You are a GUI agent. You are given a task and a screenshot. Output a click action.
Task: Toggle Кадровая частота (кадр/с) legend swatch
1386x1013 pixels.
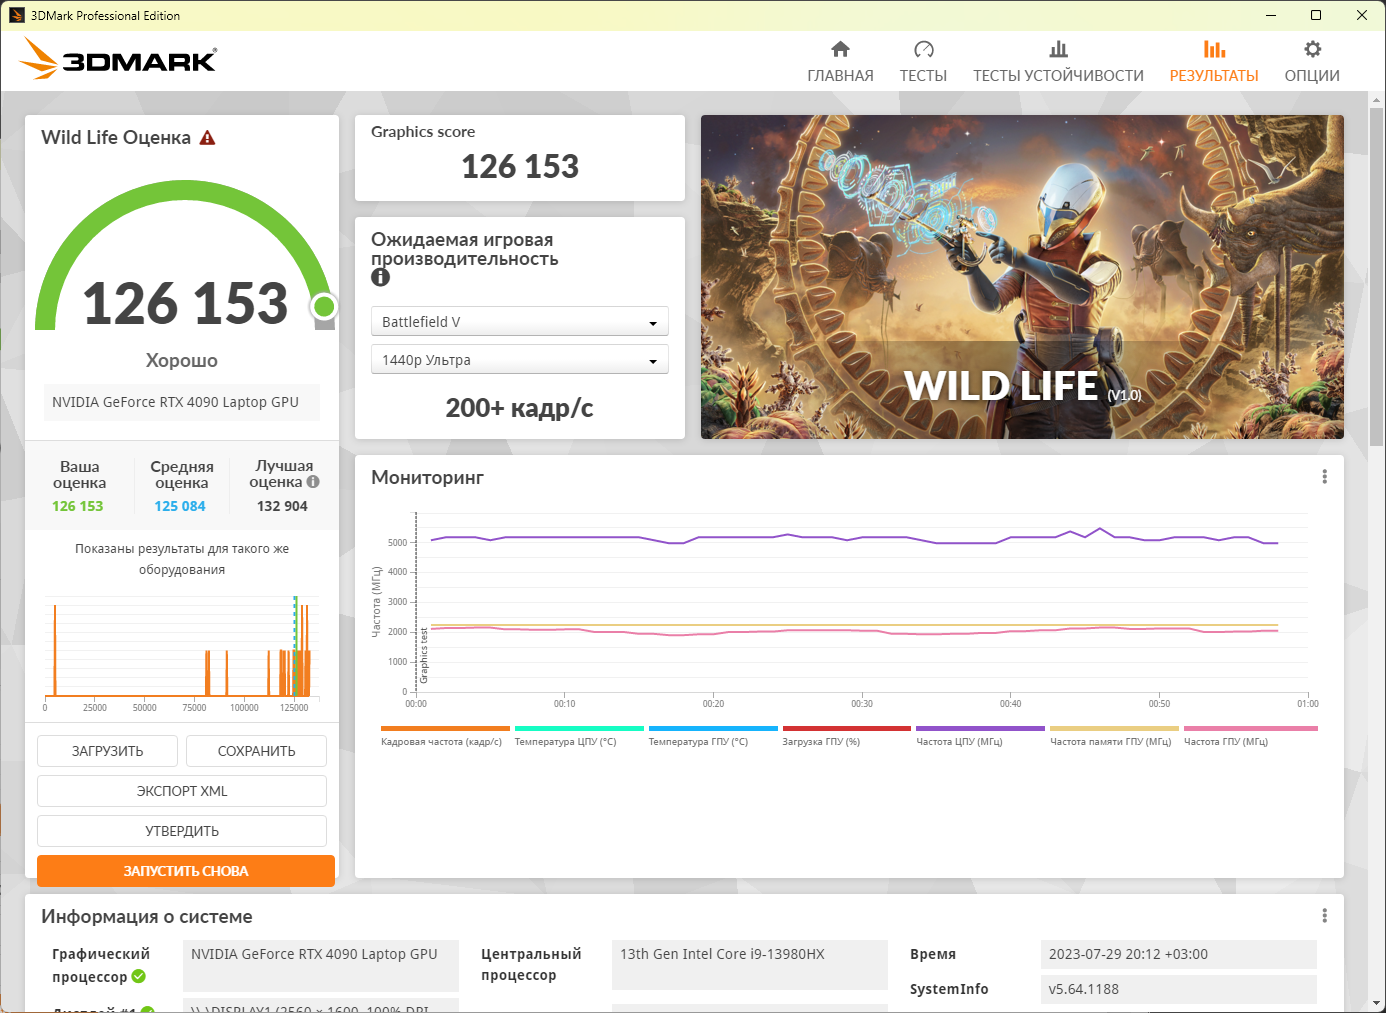[x=445, y=729]
